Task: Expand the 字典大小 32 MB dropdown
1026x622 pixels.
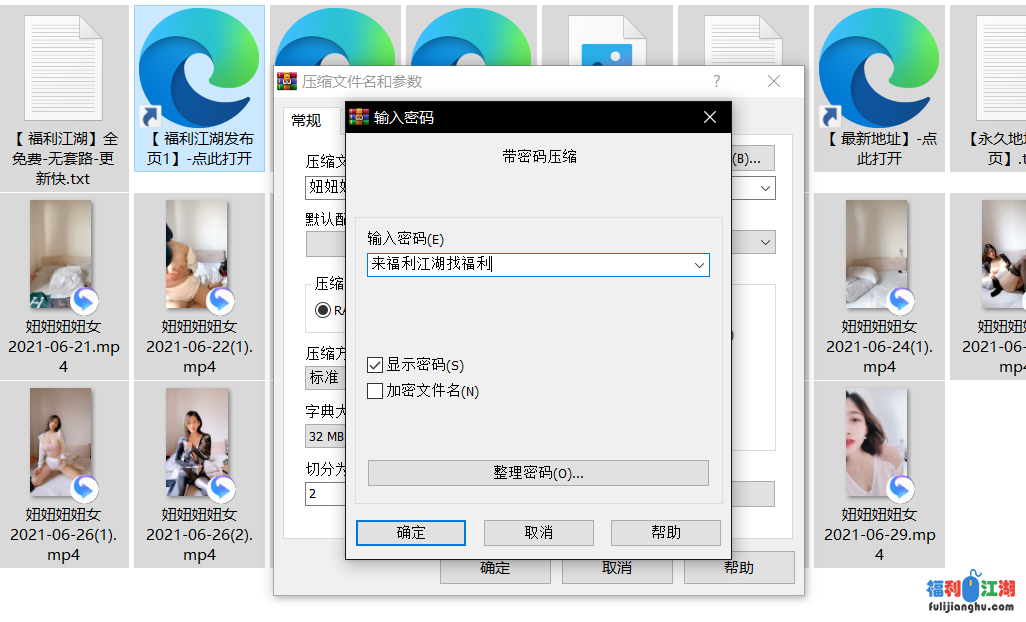Action: 325,436
